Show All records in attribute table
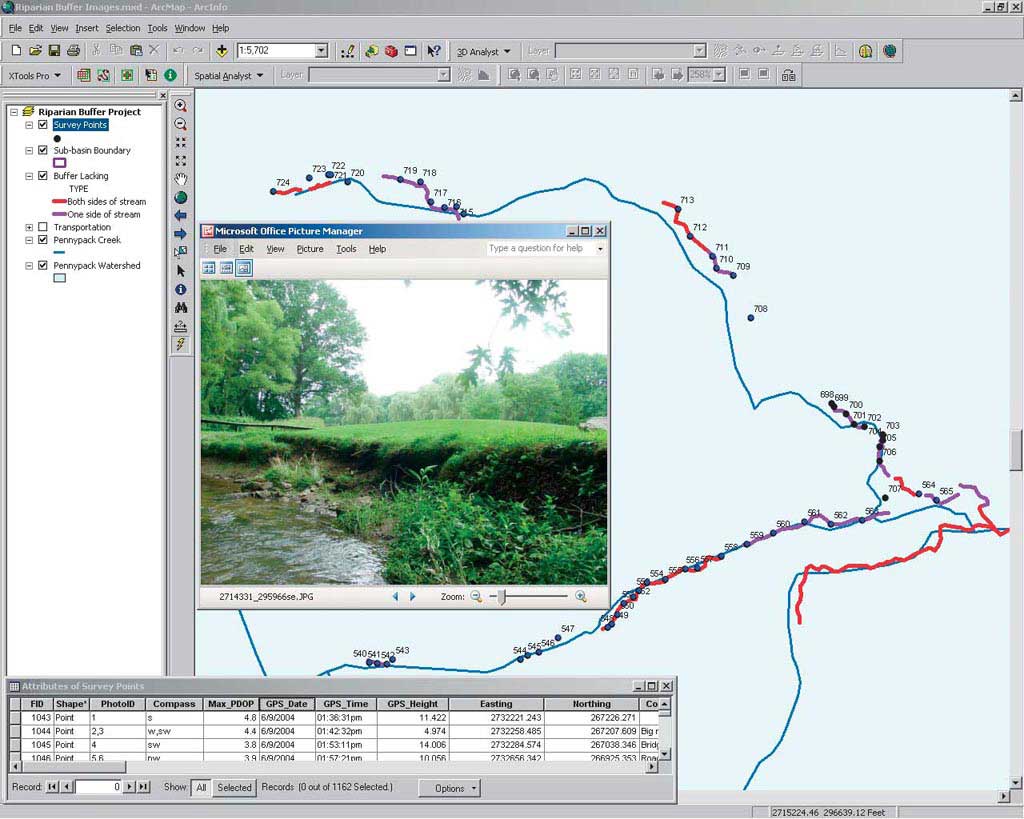Screen dimensions: 1024x819 201,788
